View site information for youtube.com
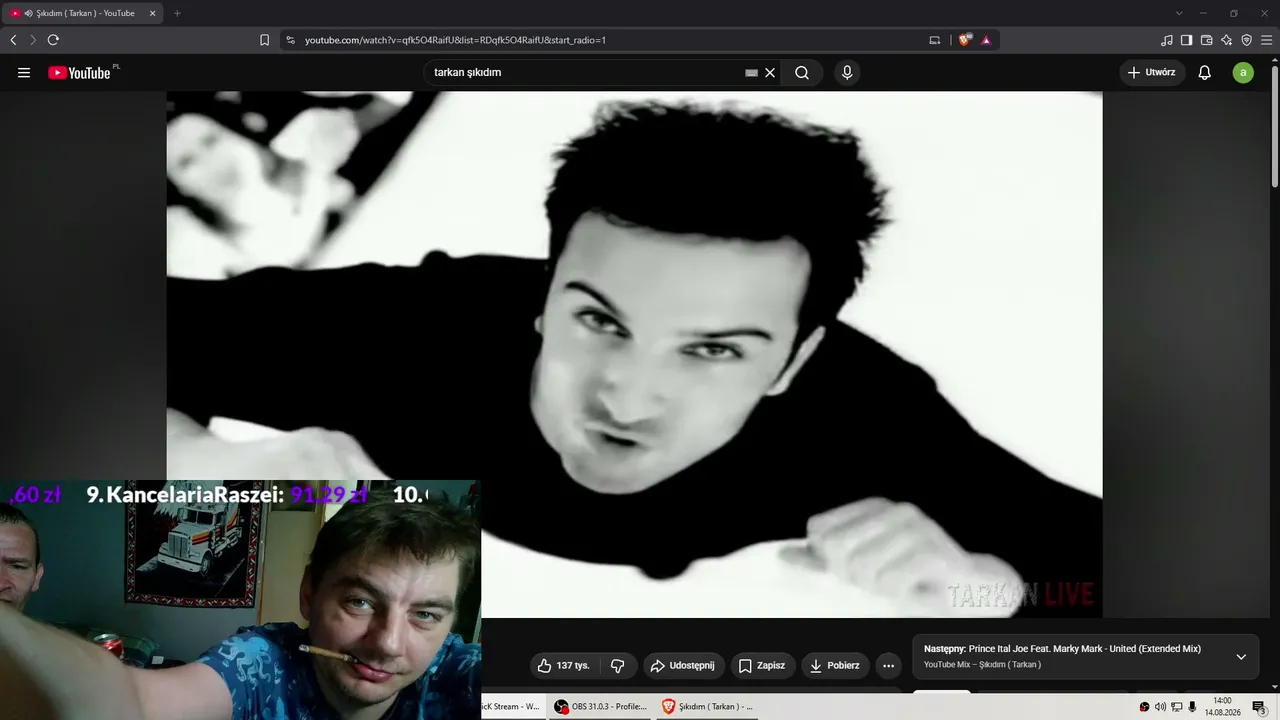Image resolution: width=1280 pixels, height=720 pixels. click(x=290, y=40)
